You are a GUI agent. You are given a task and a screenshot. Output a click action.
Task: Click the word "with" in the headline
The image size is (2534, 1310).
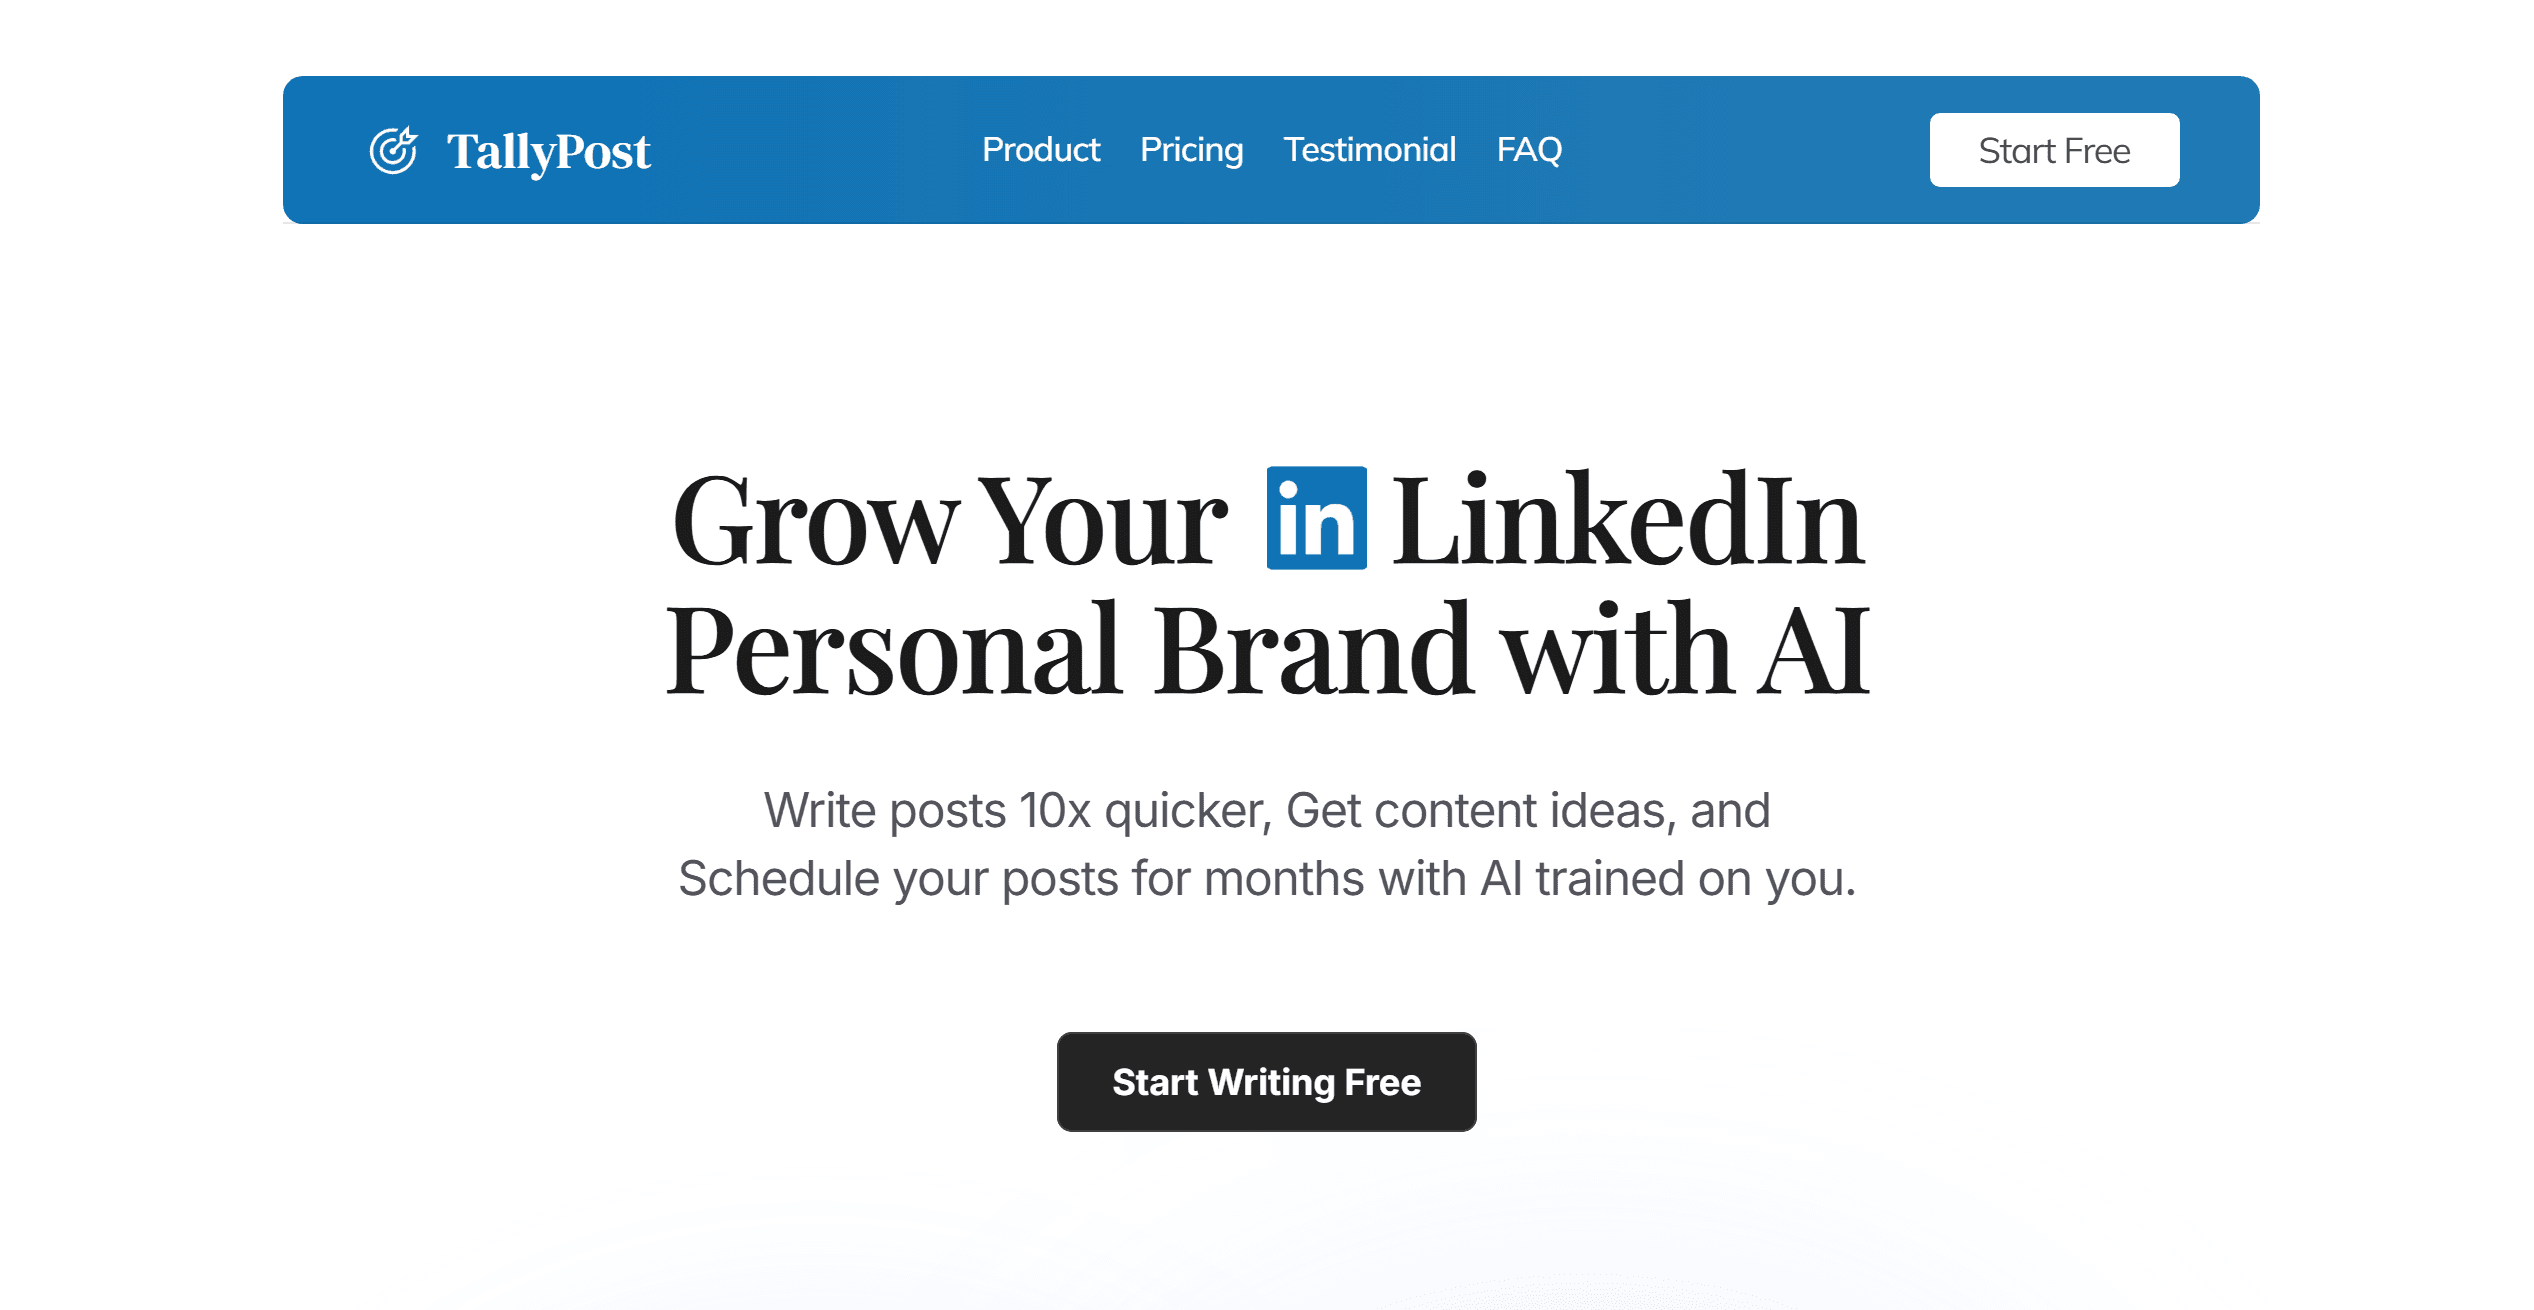tap(1617, 650)
